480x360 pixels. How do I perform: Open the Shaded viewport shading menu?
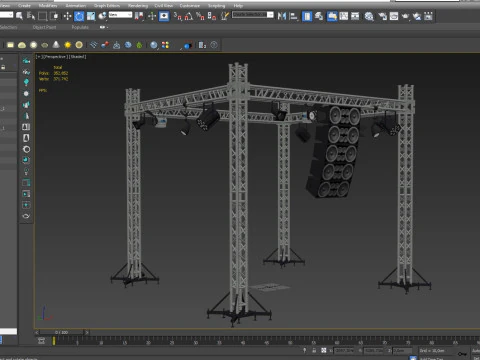(77, 57)
